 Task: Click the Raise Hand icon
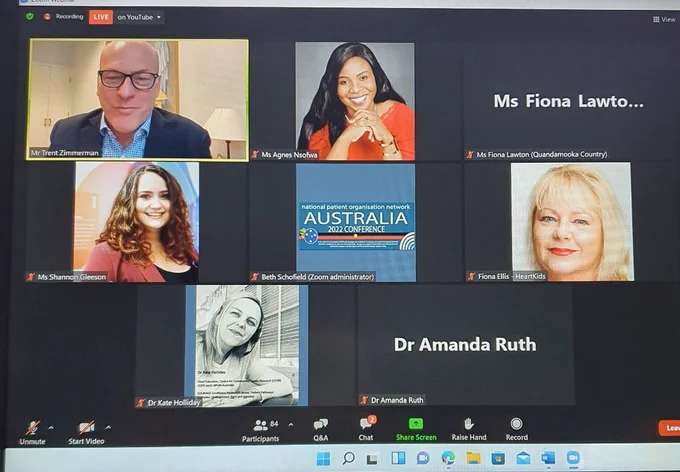pyautogui.click(x=469, y=423)
